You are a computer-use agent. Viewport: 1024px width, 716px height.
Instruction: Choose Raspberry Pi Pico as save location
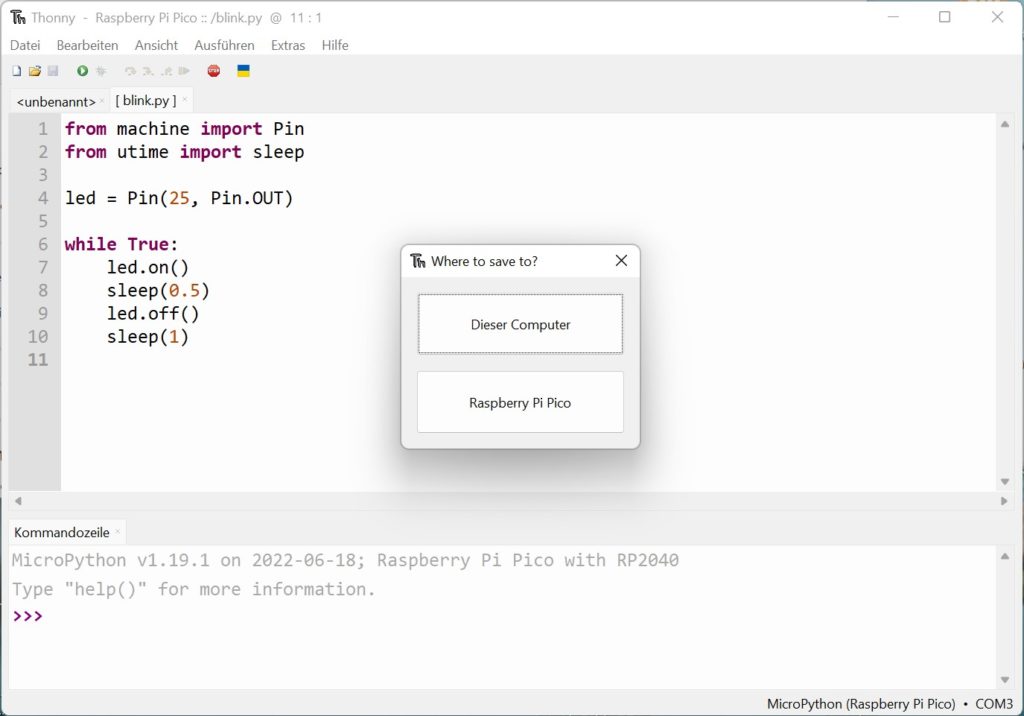pos(520,402)
